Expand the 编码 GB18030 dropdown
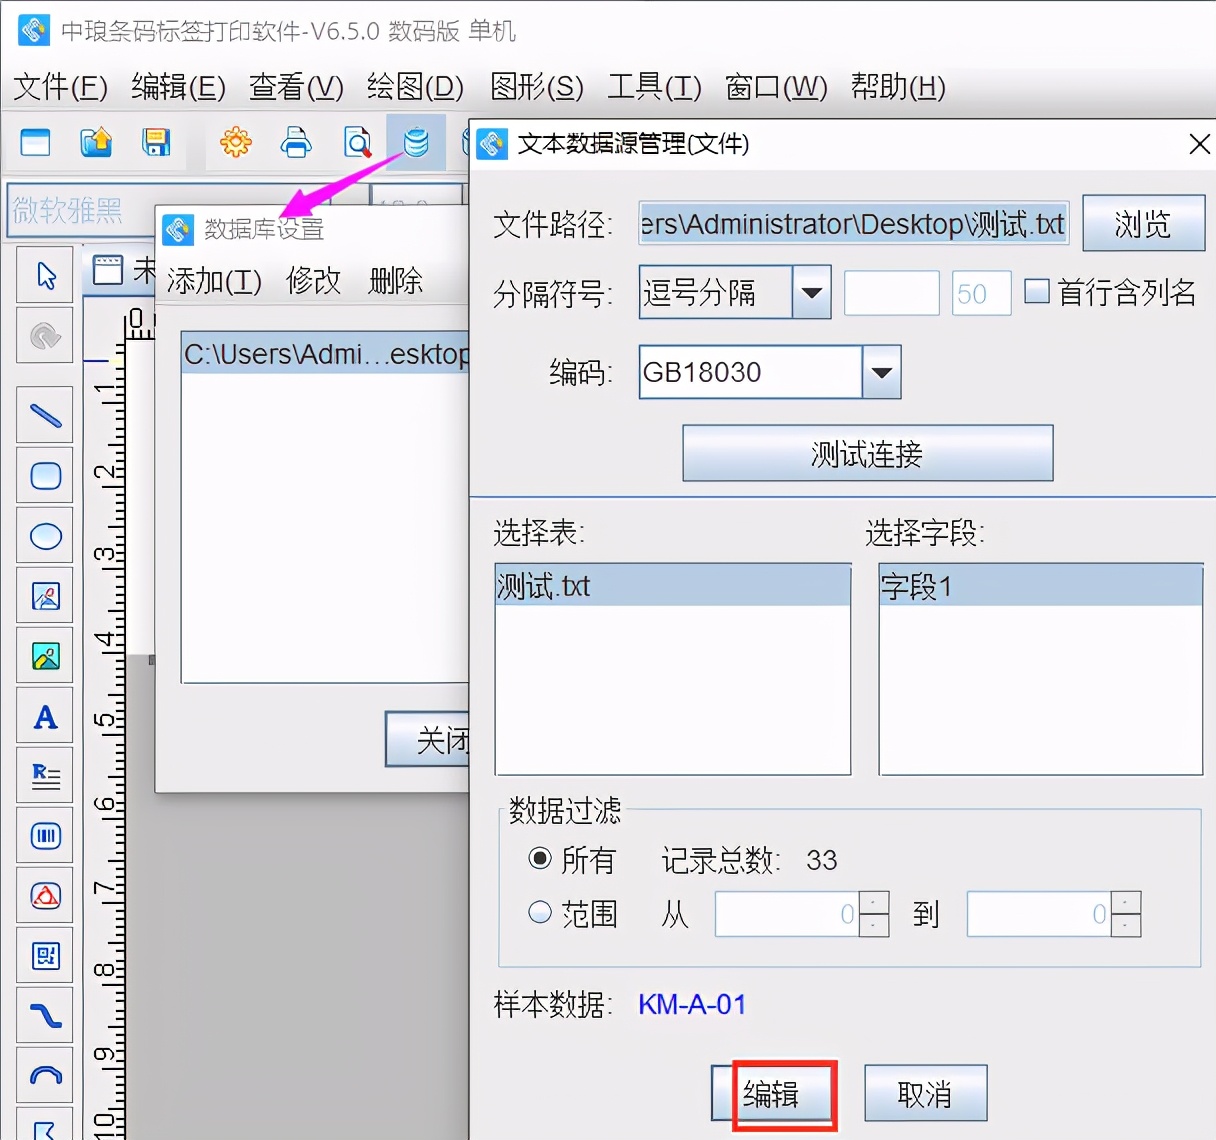Screen dimensions: 1216x1140 click(x=881, y=372)
